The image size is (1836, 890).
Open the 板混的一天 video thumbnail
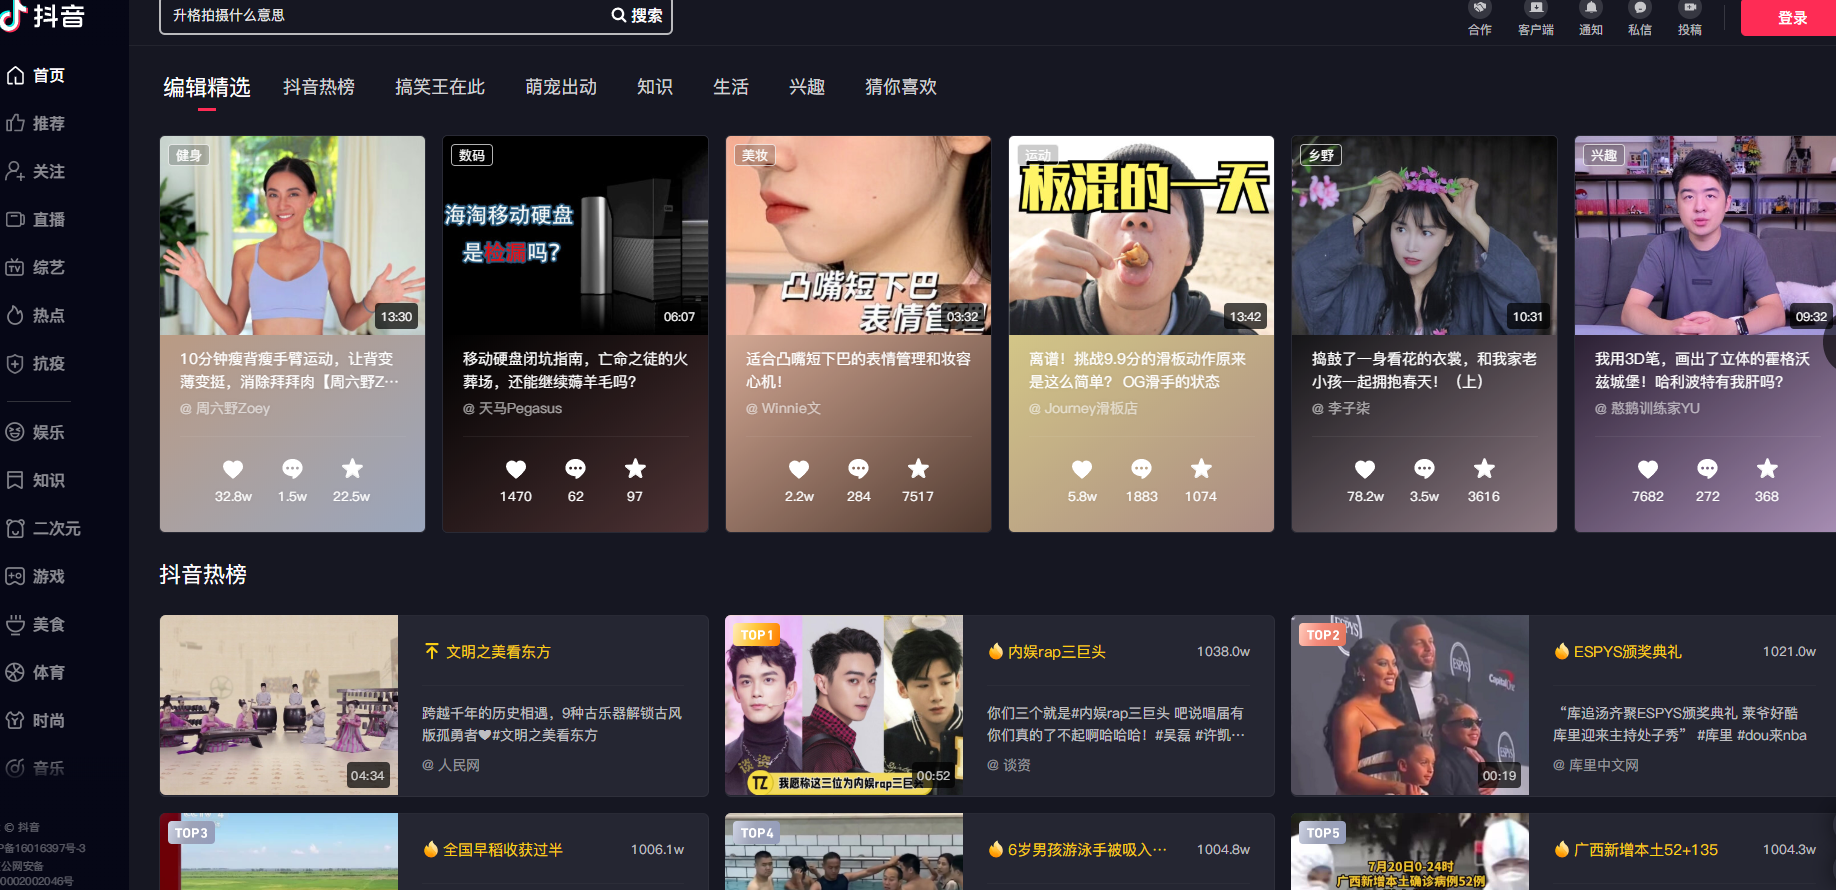tap(1141, 235)
